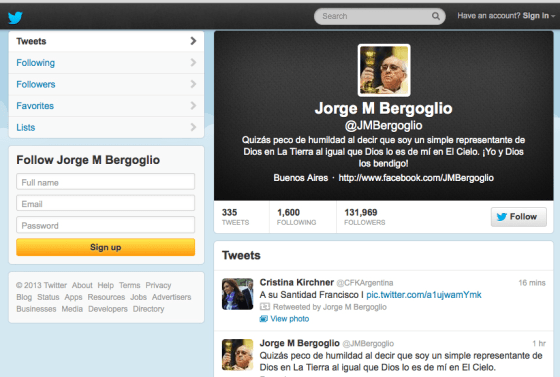
Task: Click Jorge M Bergoglio name in tweet
Action: 299,343
